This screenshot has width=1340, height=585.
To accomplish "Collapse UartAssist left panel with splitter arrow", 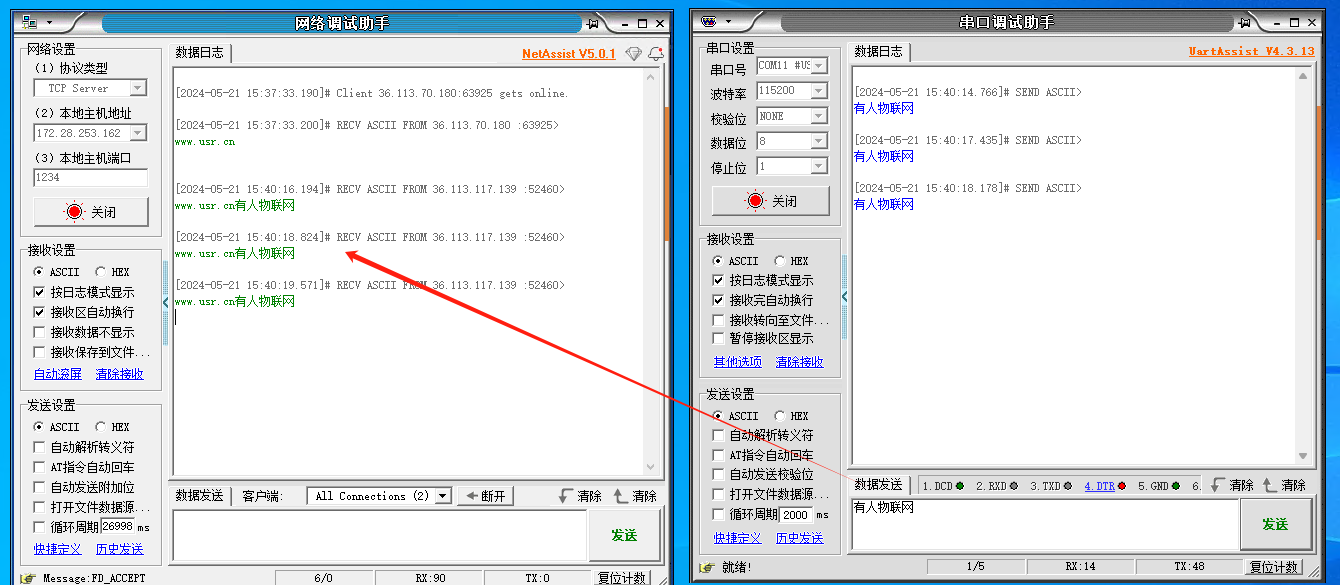I will click(844, 297).
